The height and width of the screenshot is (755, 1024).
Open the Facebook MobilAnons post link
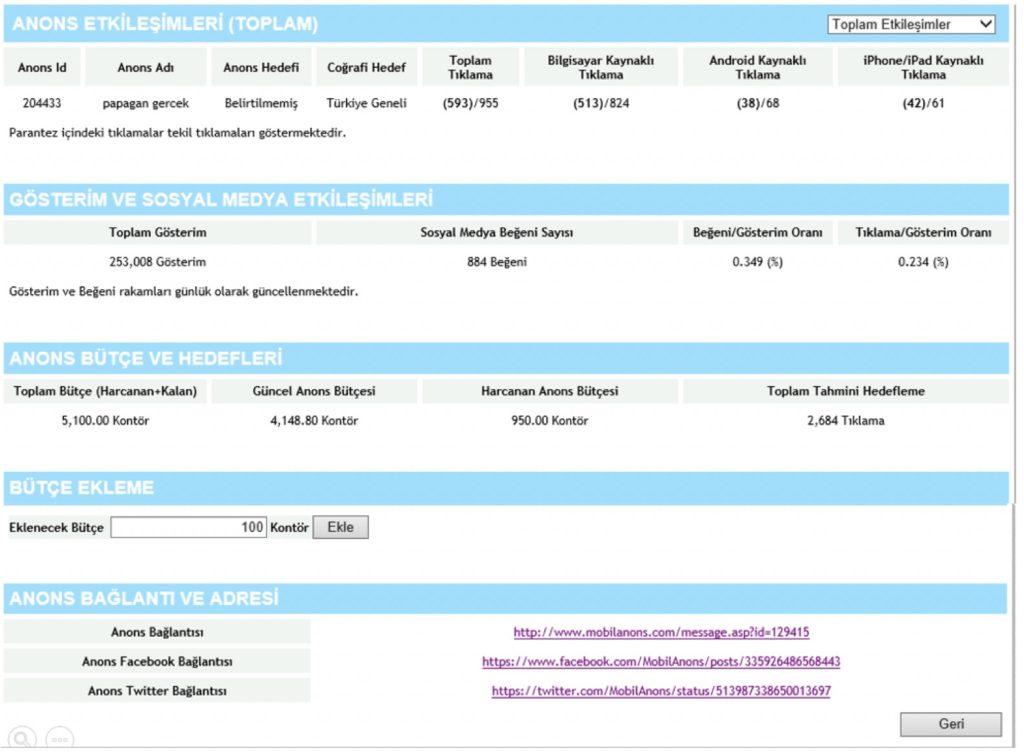(x=661, y=662)
